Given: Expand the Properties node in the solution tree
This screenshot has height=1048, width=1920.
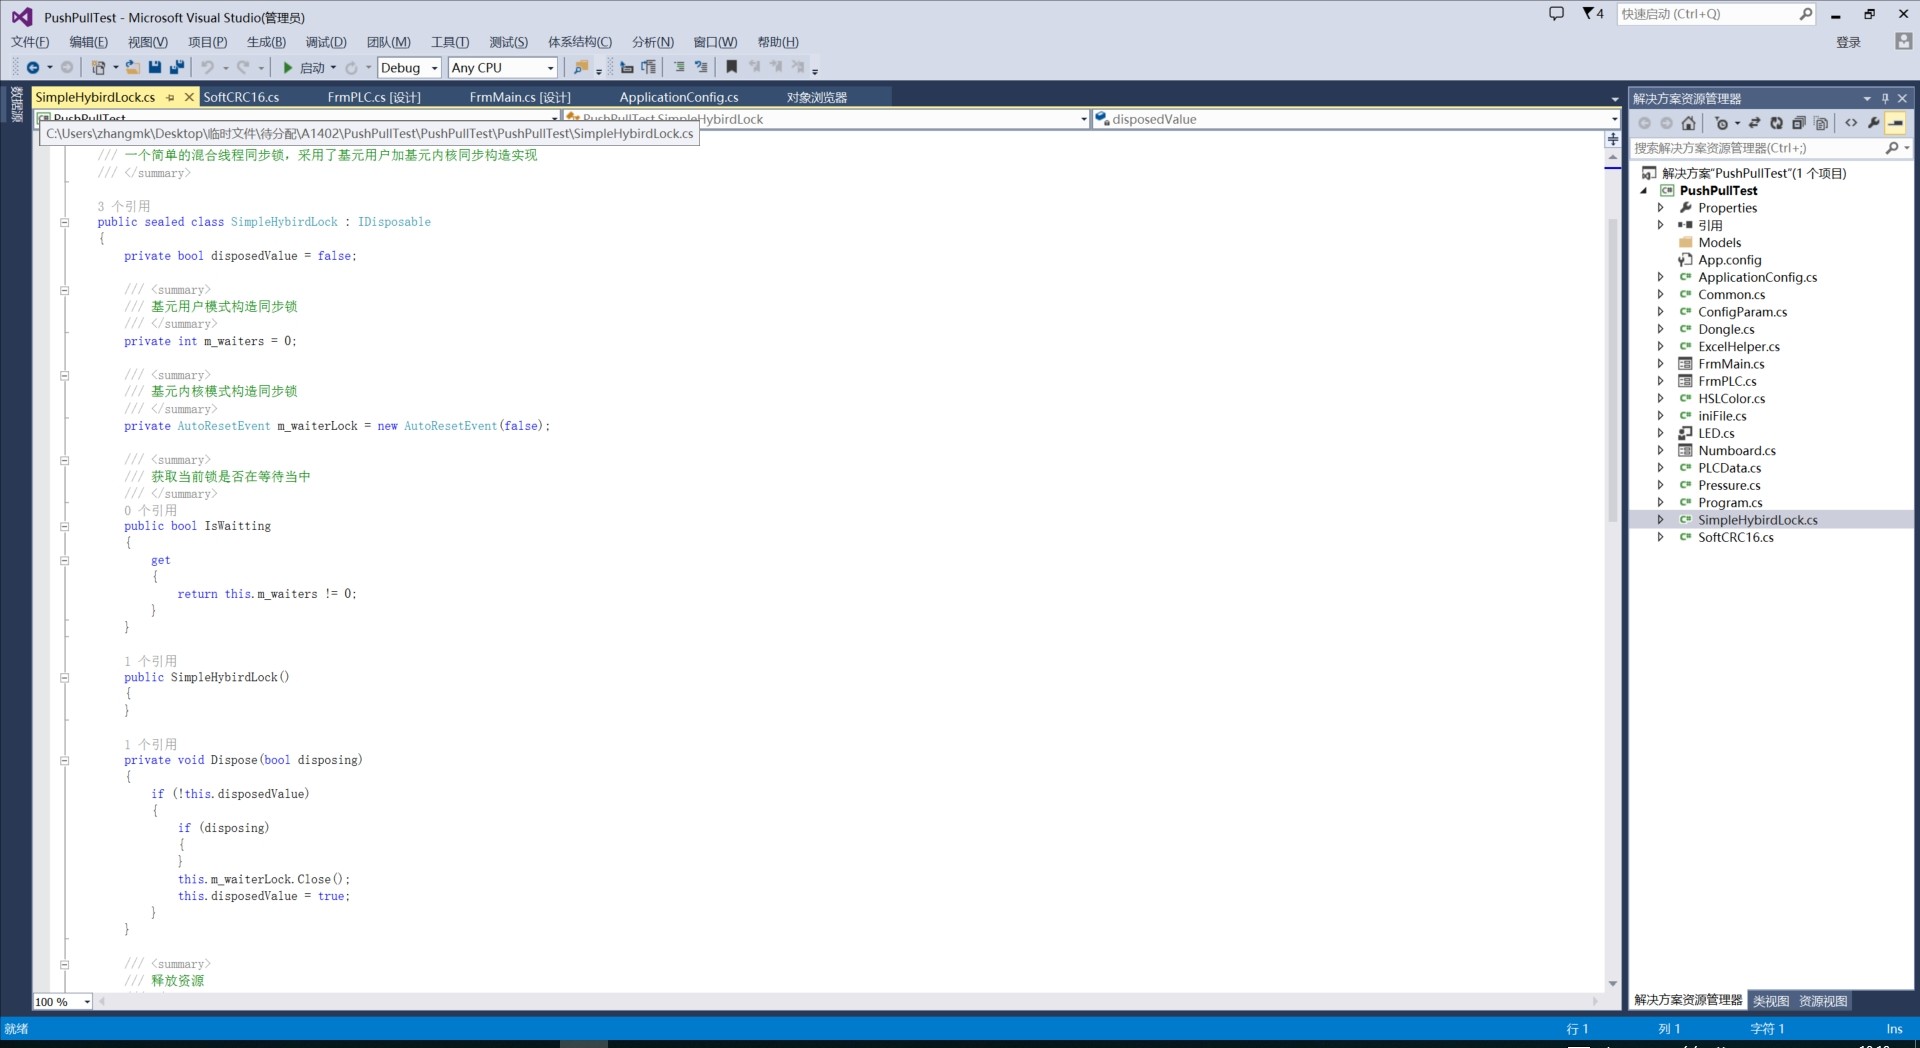Looking at the screenshot, I should point(1661,208).
